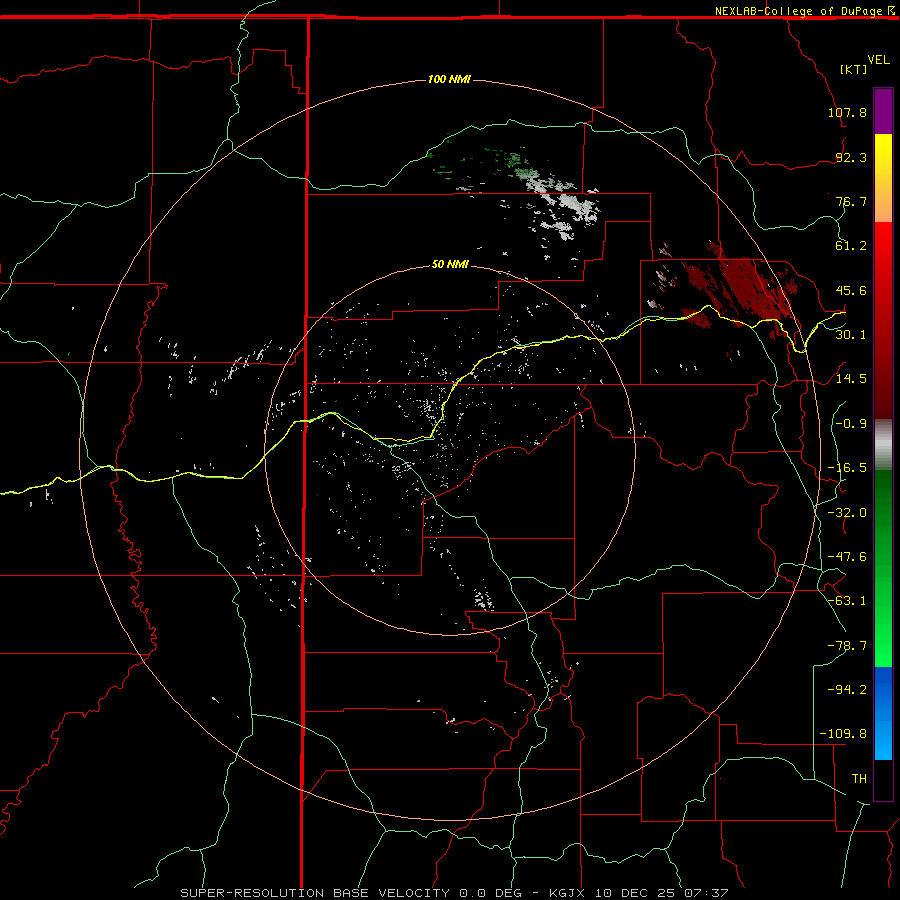Click the yellow-to-orange segment of the color bar
This screenshot has height=900, width=900.
883,178
